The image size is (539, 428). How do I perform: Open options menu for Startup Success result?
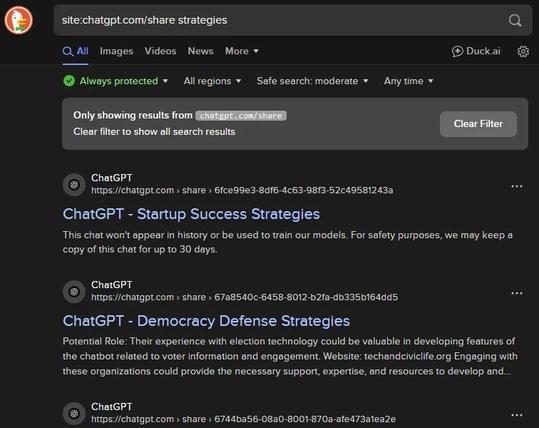pyautogui.click(x=516, y=186)
